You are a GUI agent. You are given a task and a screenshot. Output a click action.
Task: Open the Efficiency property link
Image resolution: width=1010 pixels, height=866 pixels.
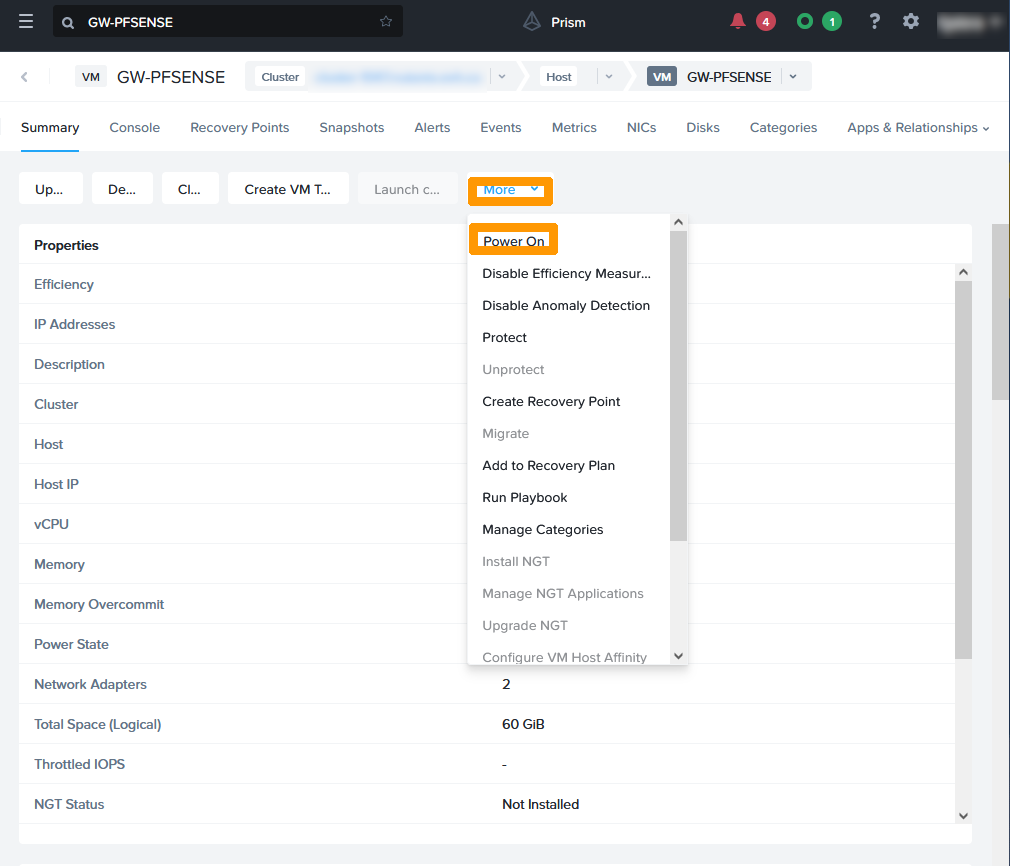click(63, 284)
